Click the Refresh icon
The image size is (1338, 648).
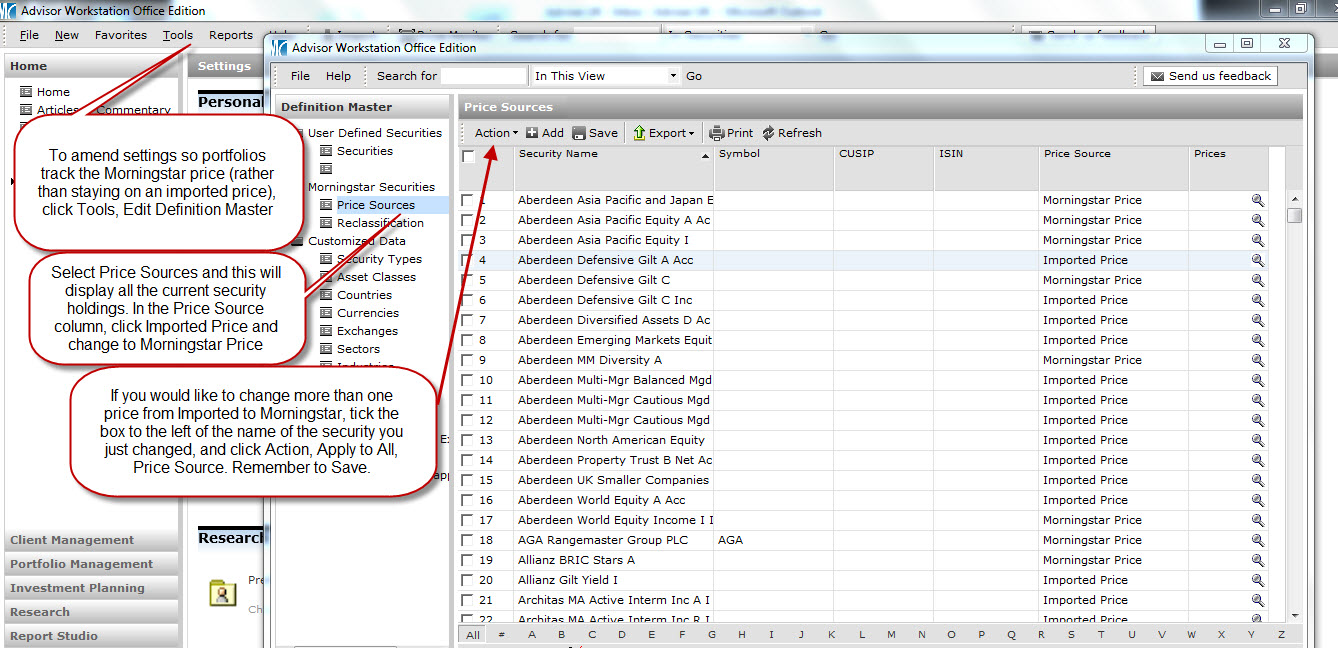click(x=768, y=133)
